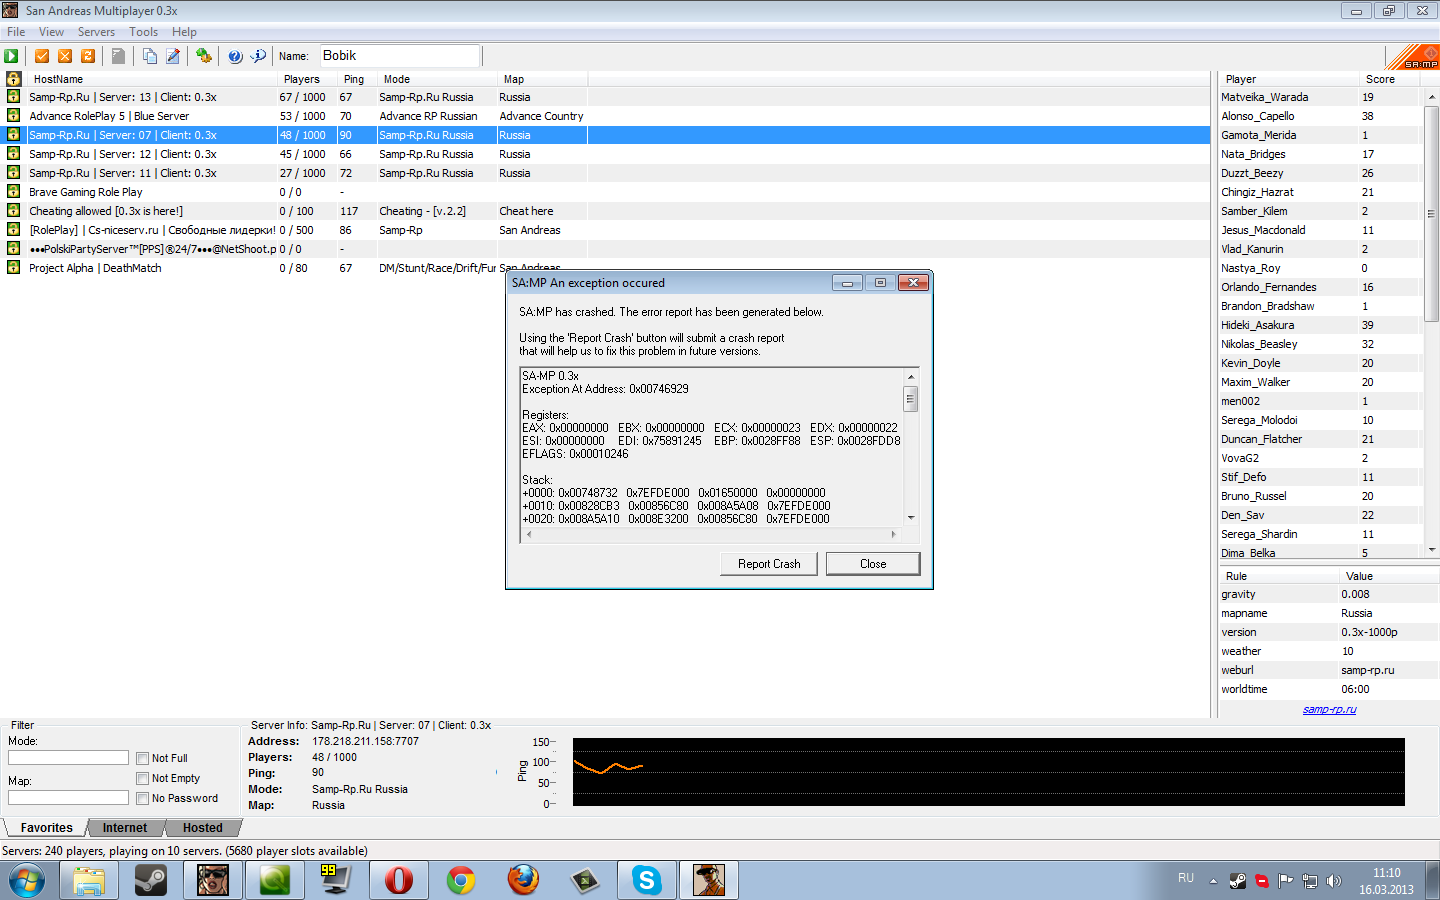Click the crash report horizontal scroll right arrow
Screen dimensions: 1440x900
click(894, 535)
